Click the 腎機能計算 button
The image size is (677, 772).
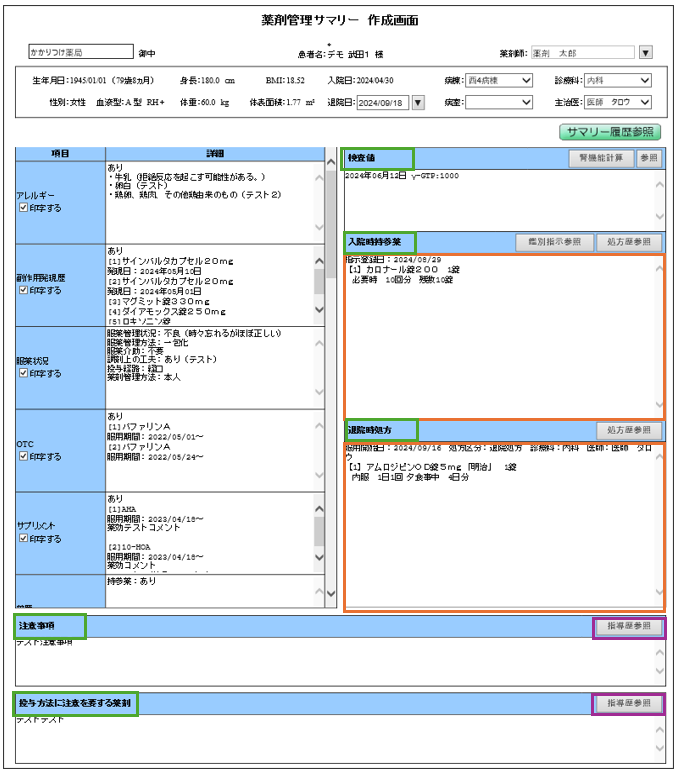pos(600,158)
